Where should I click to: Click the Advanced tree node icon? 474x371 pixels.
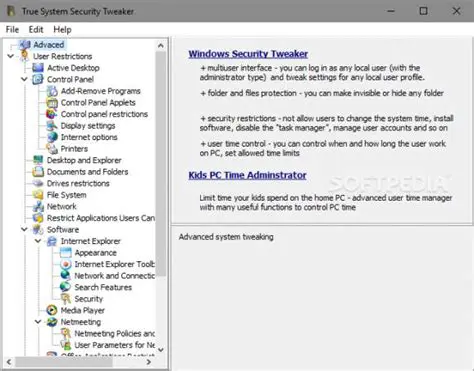click(25, 45)
